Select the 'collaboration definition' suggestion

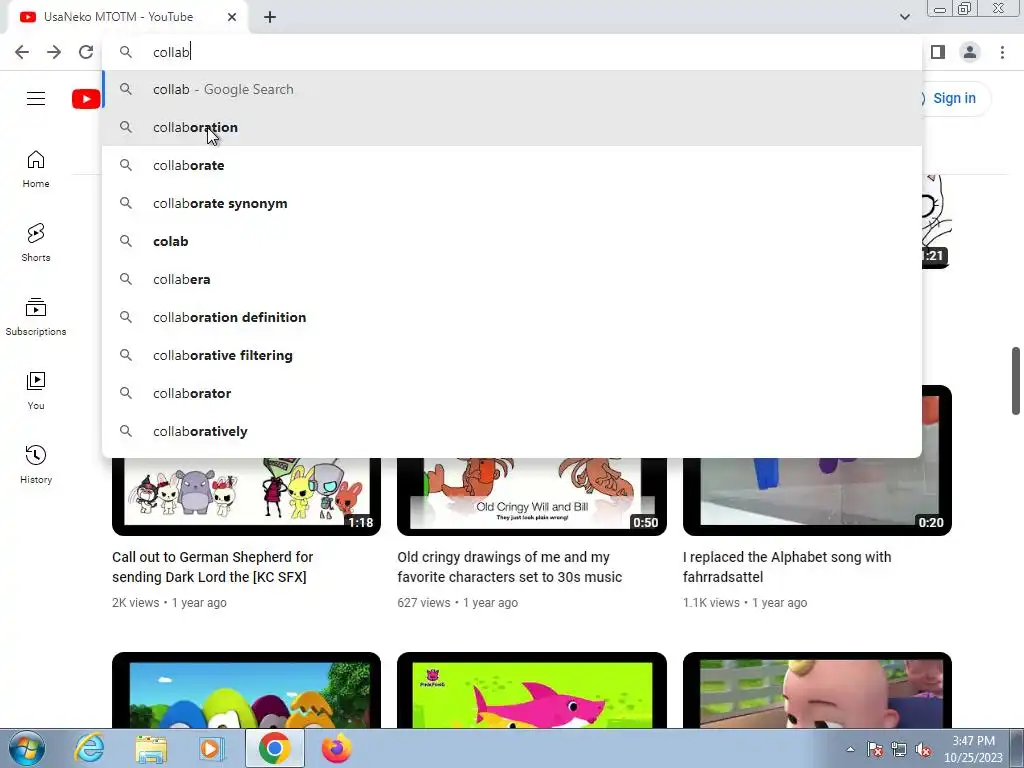tap(512, 317)
